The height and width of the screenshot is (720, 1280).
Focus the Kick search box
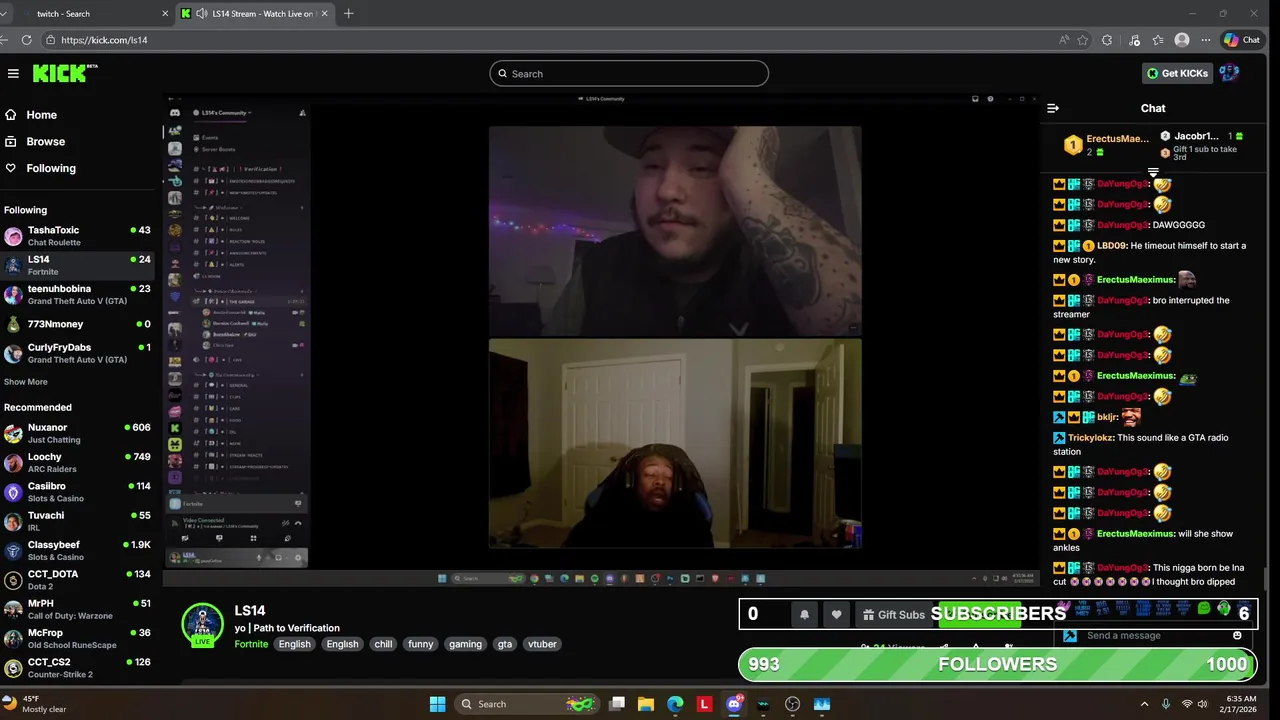629,73
